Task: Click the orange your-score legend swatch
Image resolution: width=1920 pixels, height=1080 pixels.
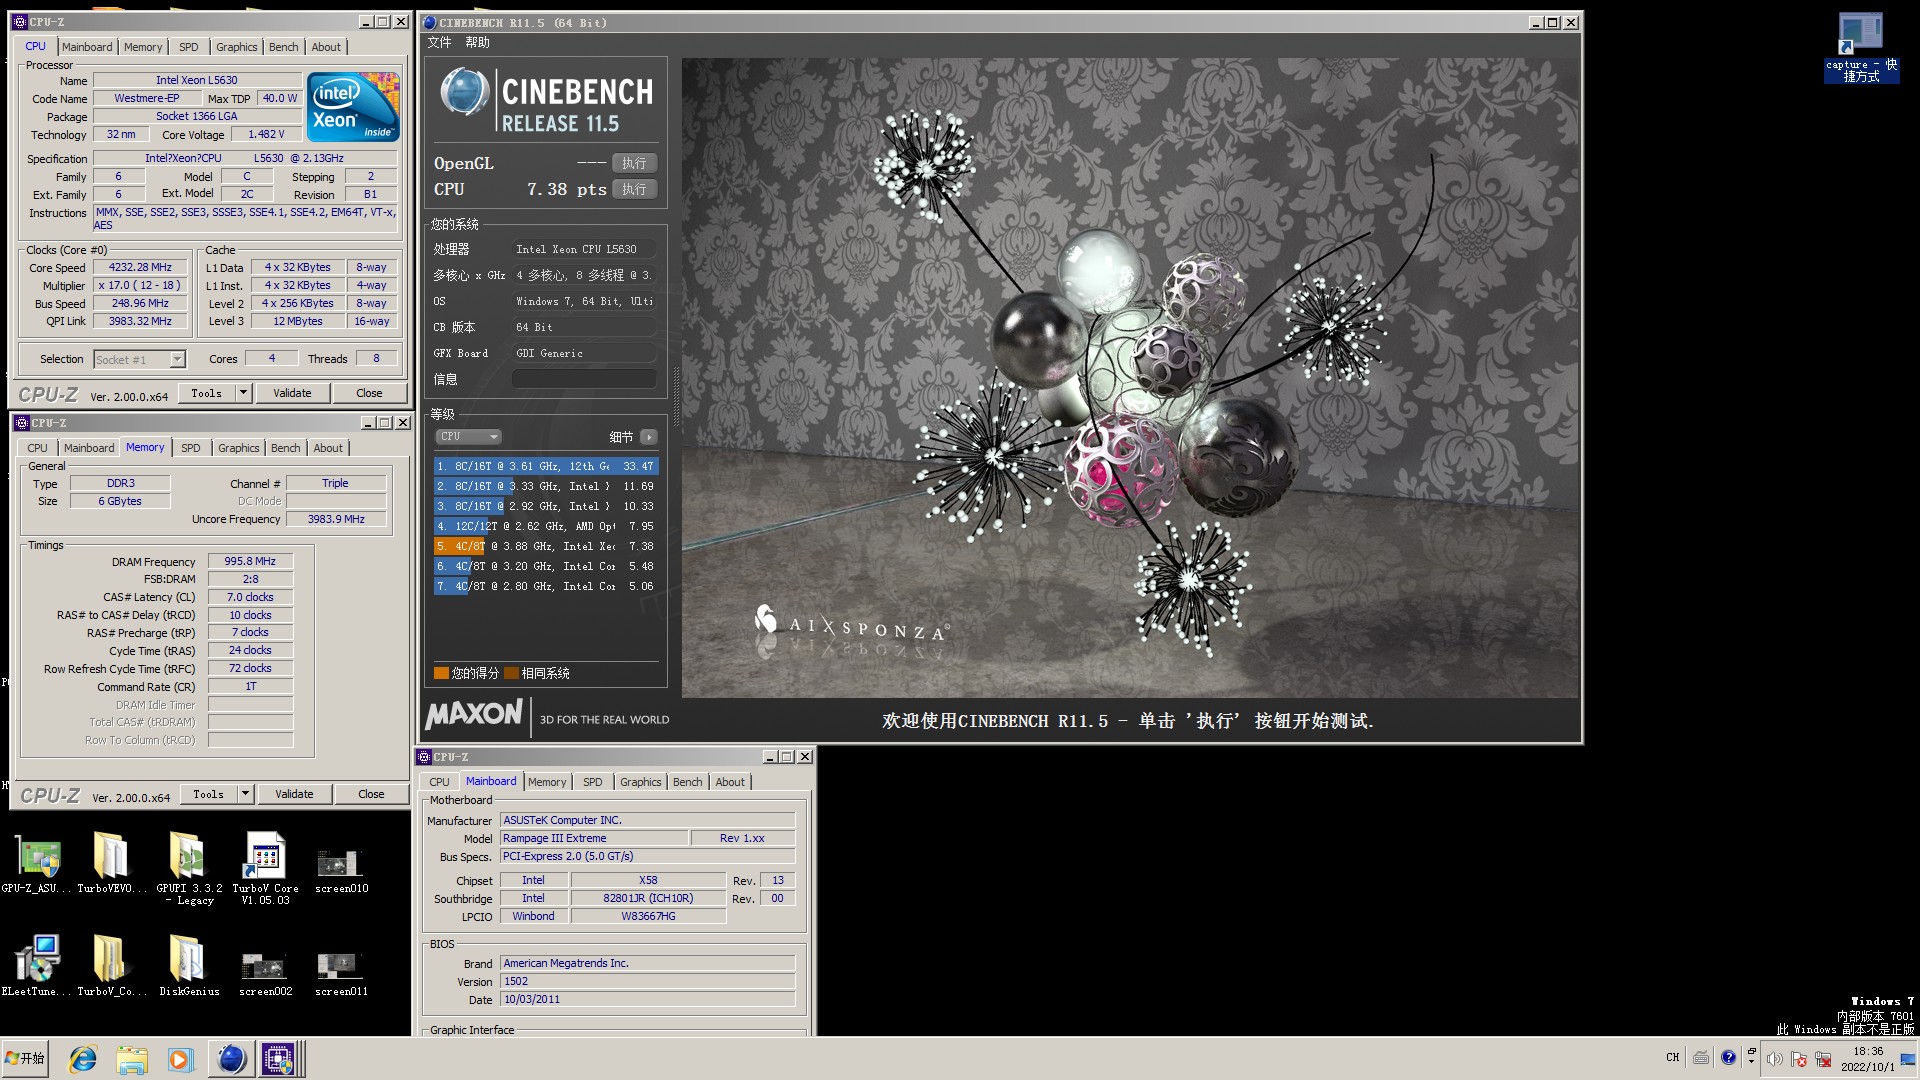Action: [441, 673]
